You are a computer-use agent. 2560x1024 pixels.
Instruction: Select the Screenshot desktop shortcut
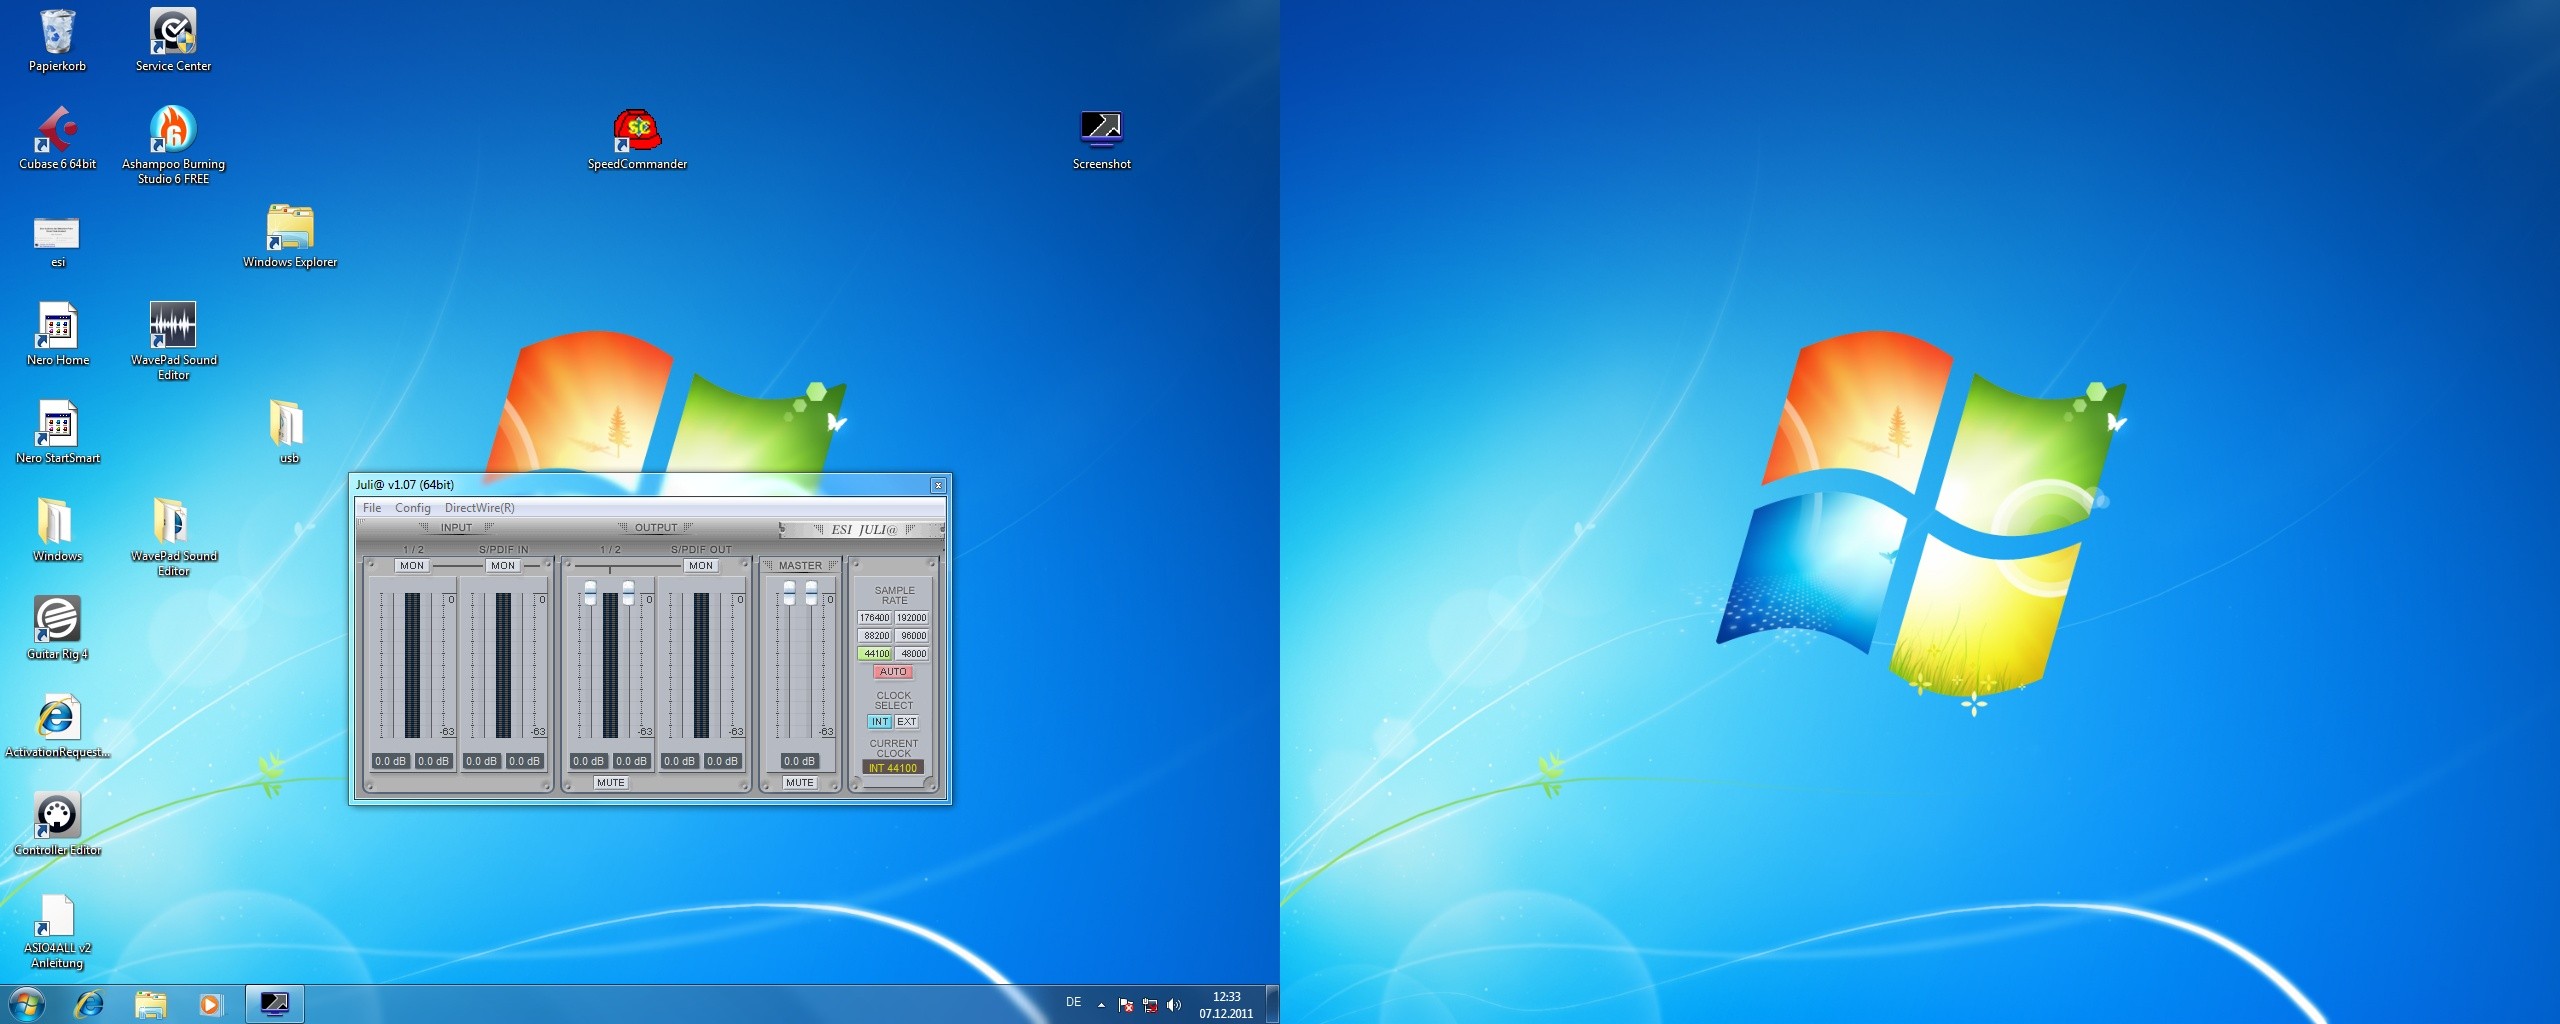(x=1101, y=138)
